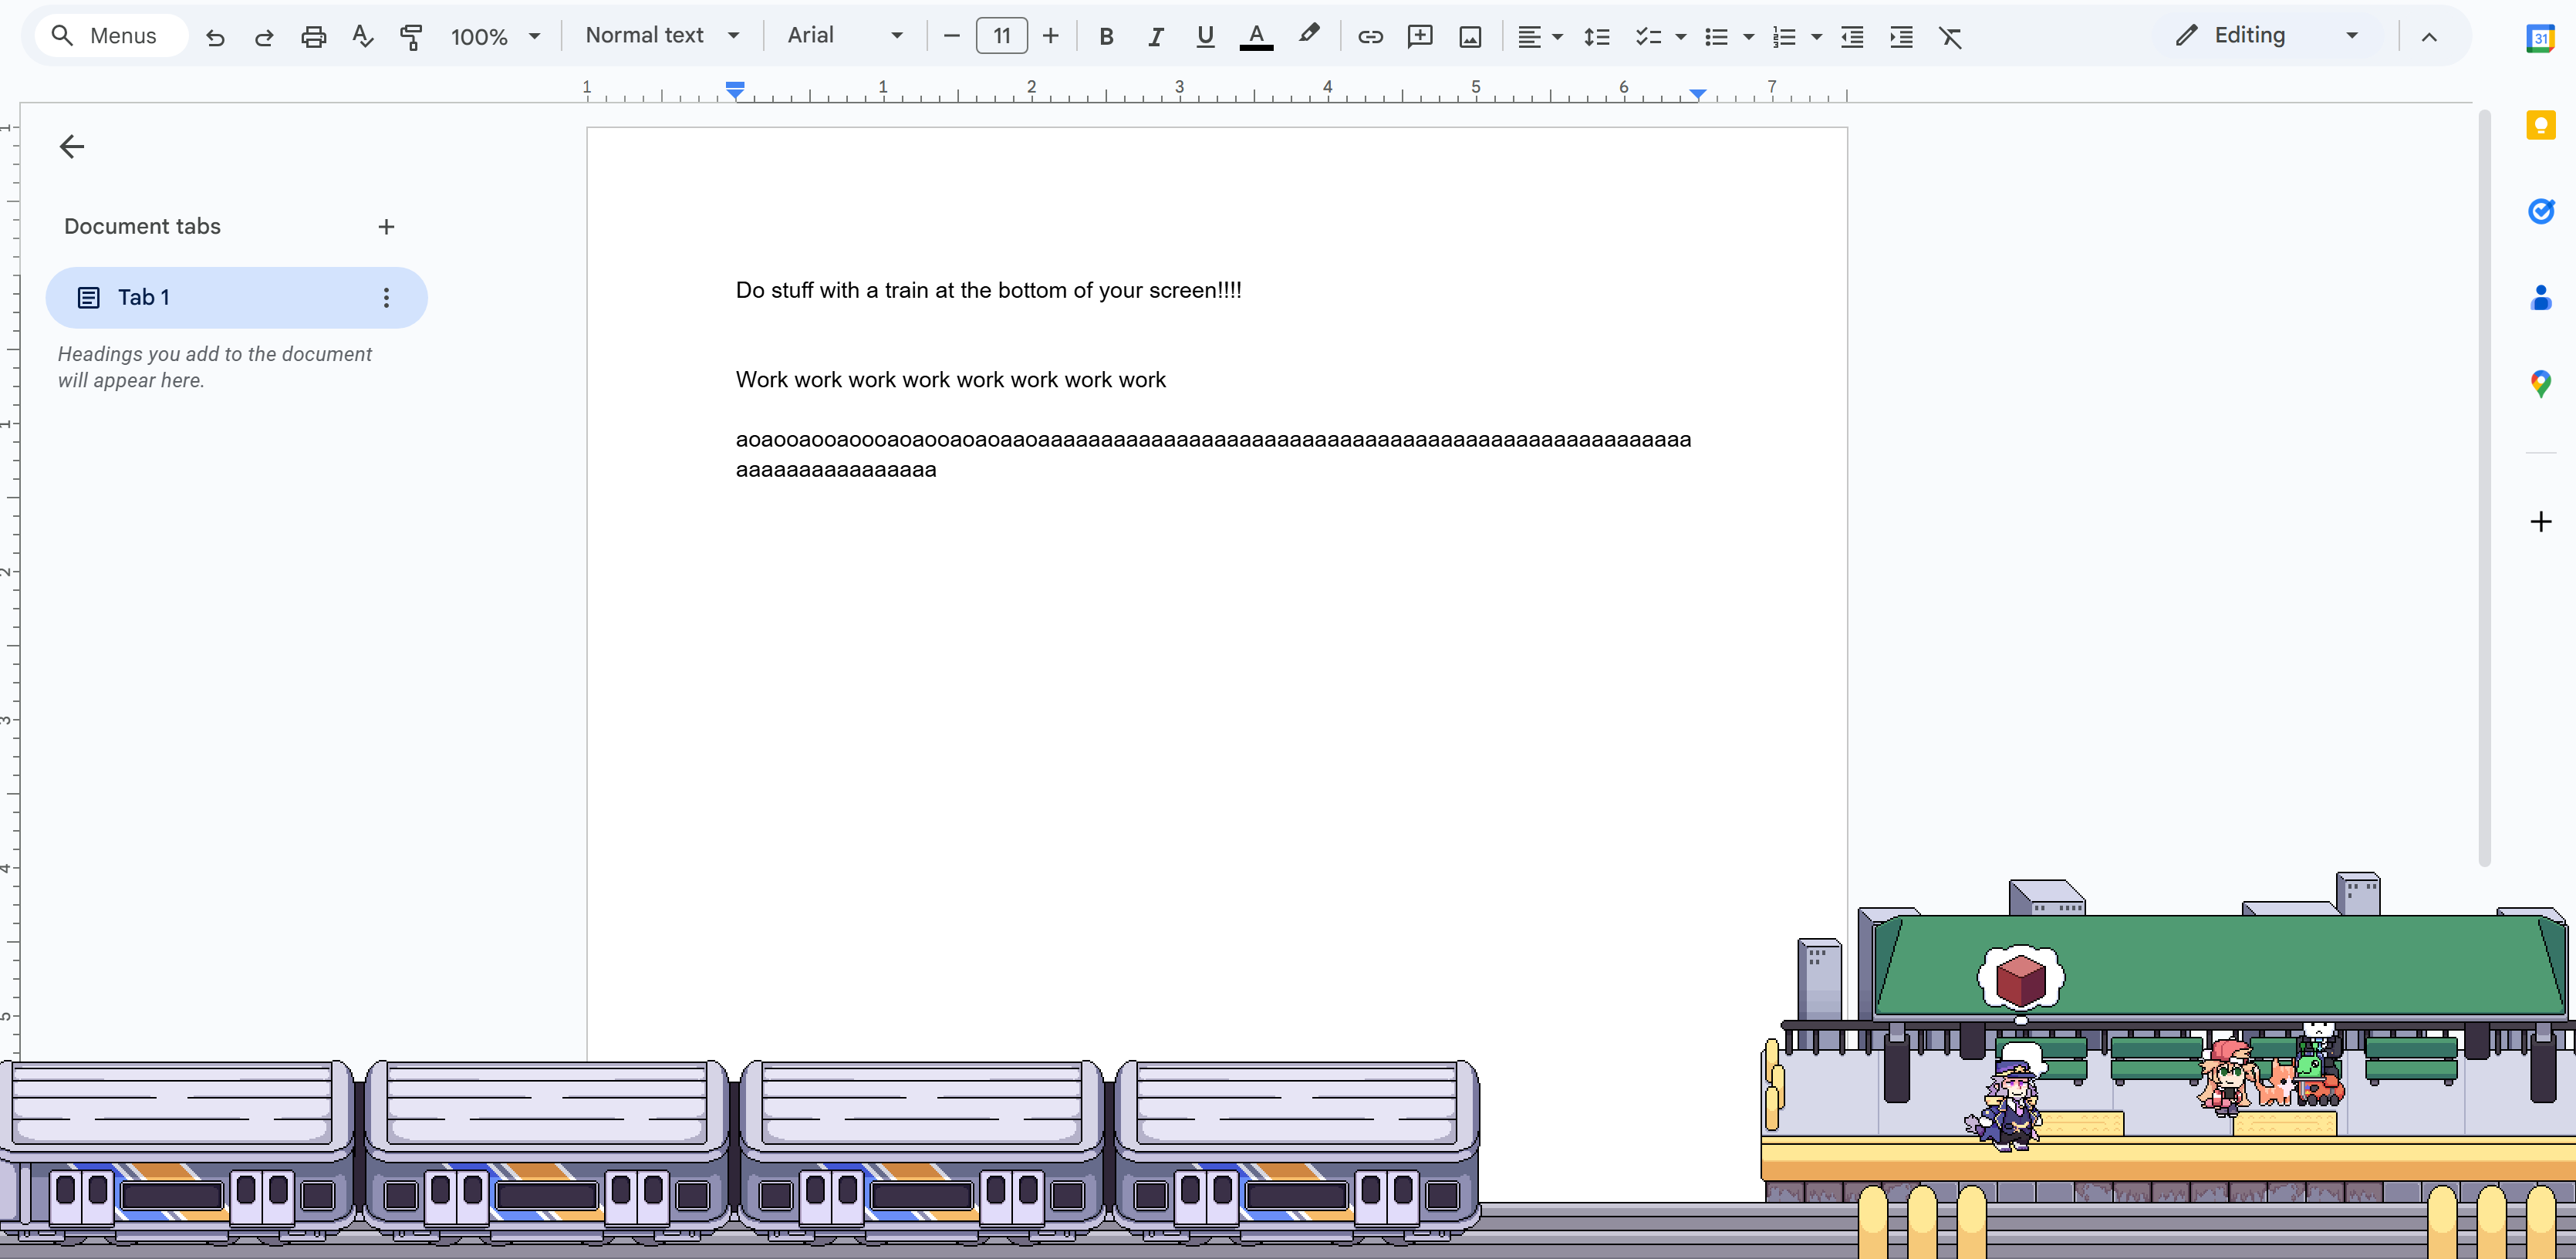Insert link using chain icon
The image size is (2576, 1259).
(x=1370, y=37)
